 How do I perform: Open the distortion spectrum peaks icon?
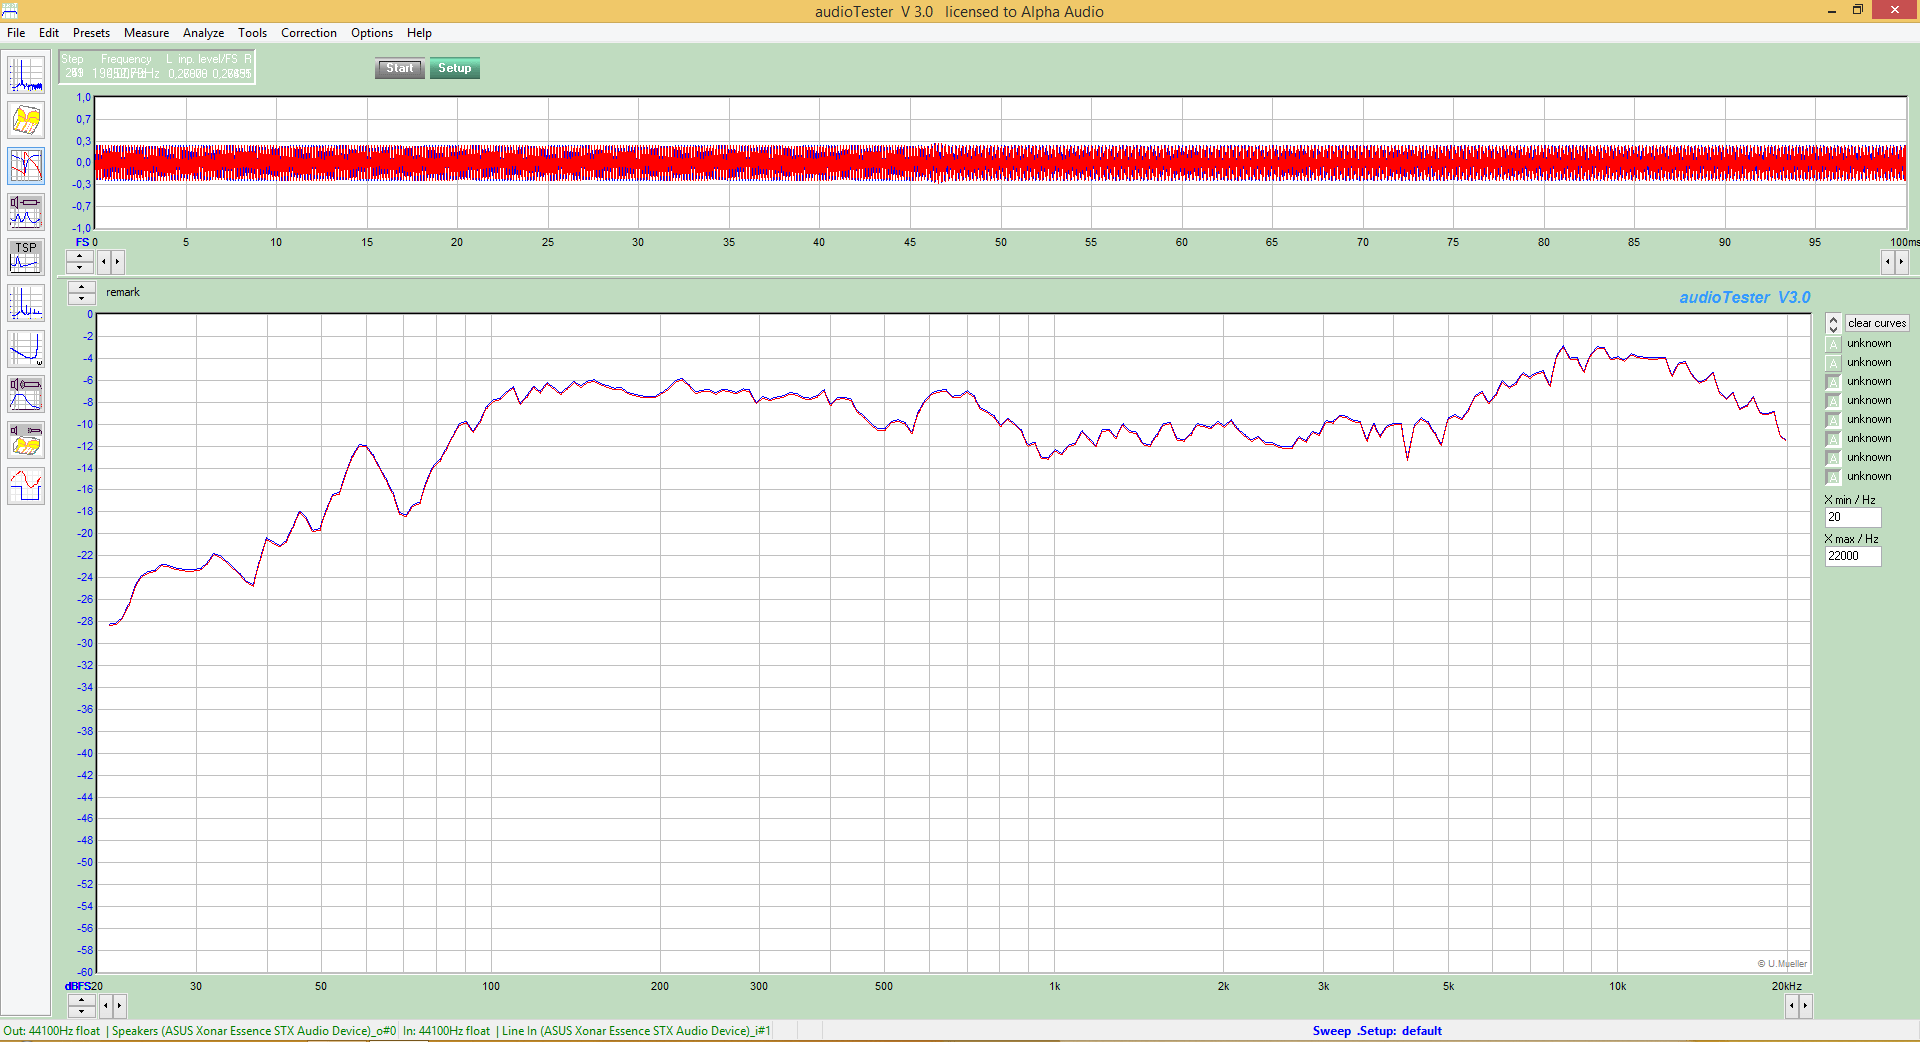pyautogui.click(x=26, y=303)
